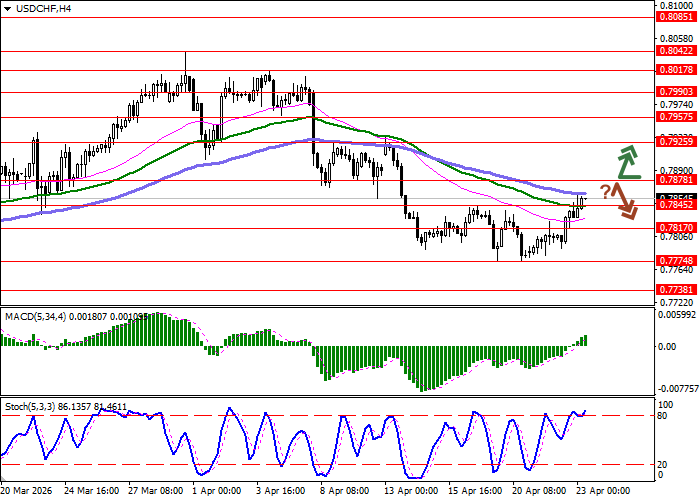Click the 0.81000 price axis value
The height and width of the screenshot is (500, 700).
pyautogui.click(x=678, y=6)
